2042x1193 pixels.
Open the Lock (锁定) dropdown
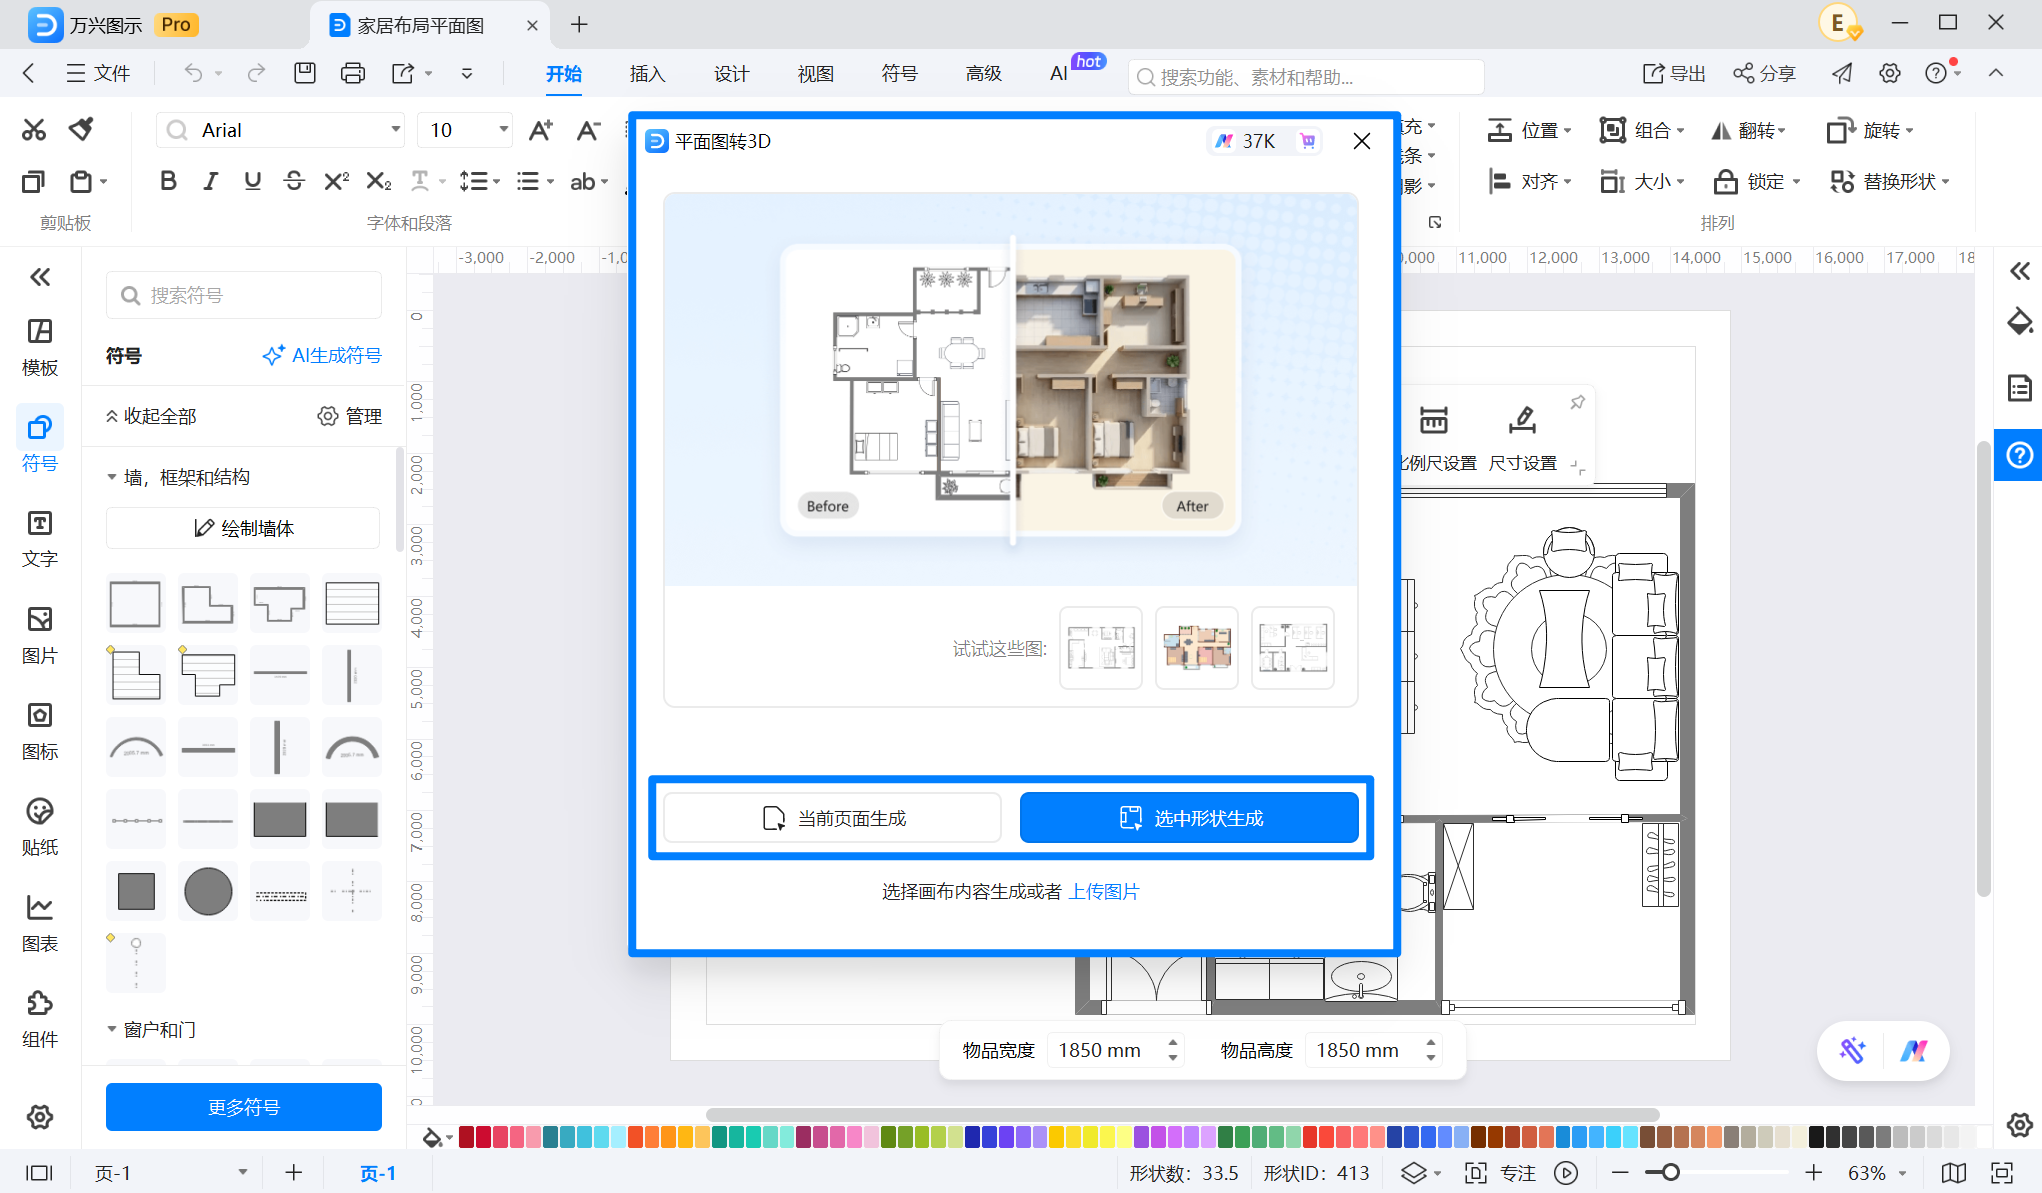point(1757,181)
